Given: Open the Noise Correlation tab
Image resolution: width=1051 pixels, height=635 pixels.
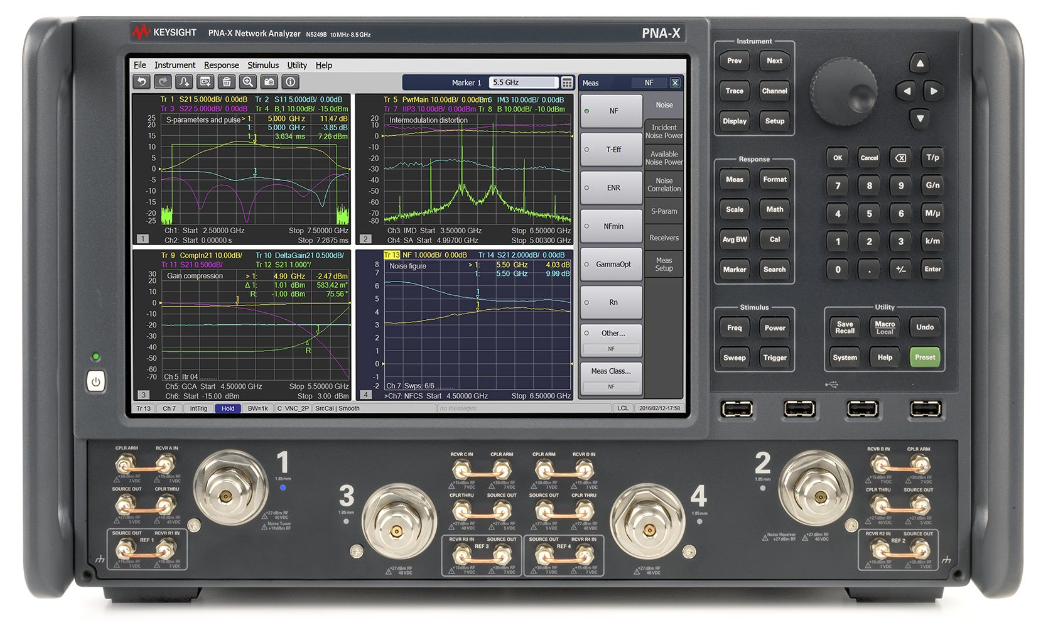Looking at the screenshot, I should coord(664,185).
